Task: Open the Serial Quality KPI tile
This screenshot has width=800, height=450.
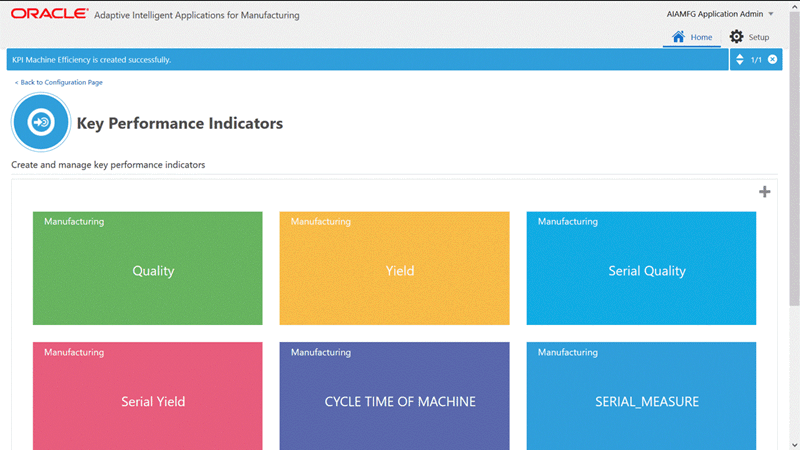Action: pos(641,268)
